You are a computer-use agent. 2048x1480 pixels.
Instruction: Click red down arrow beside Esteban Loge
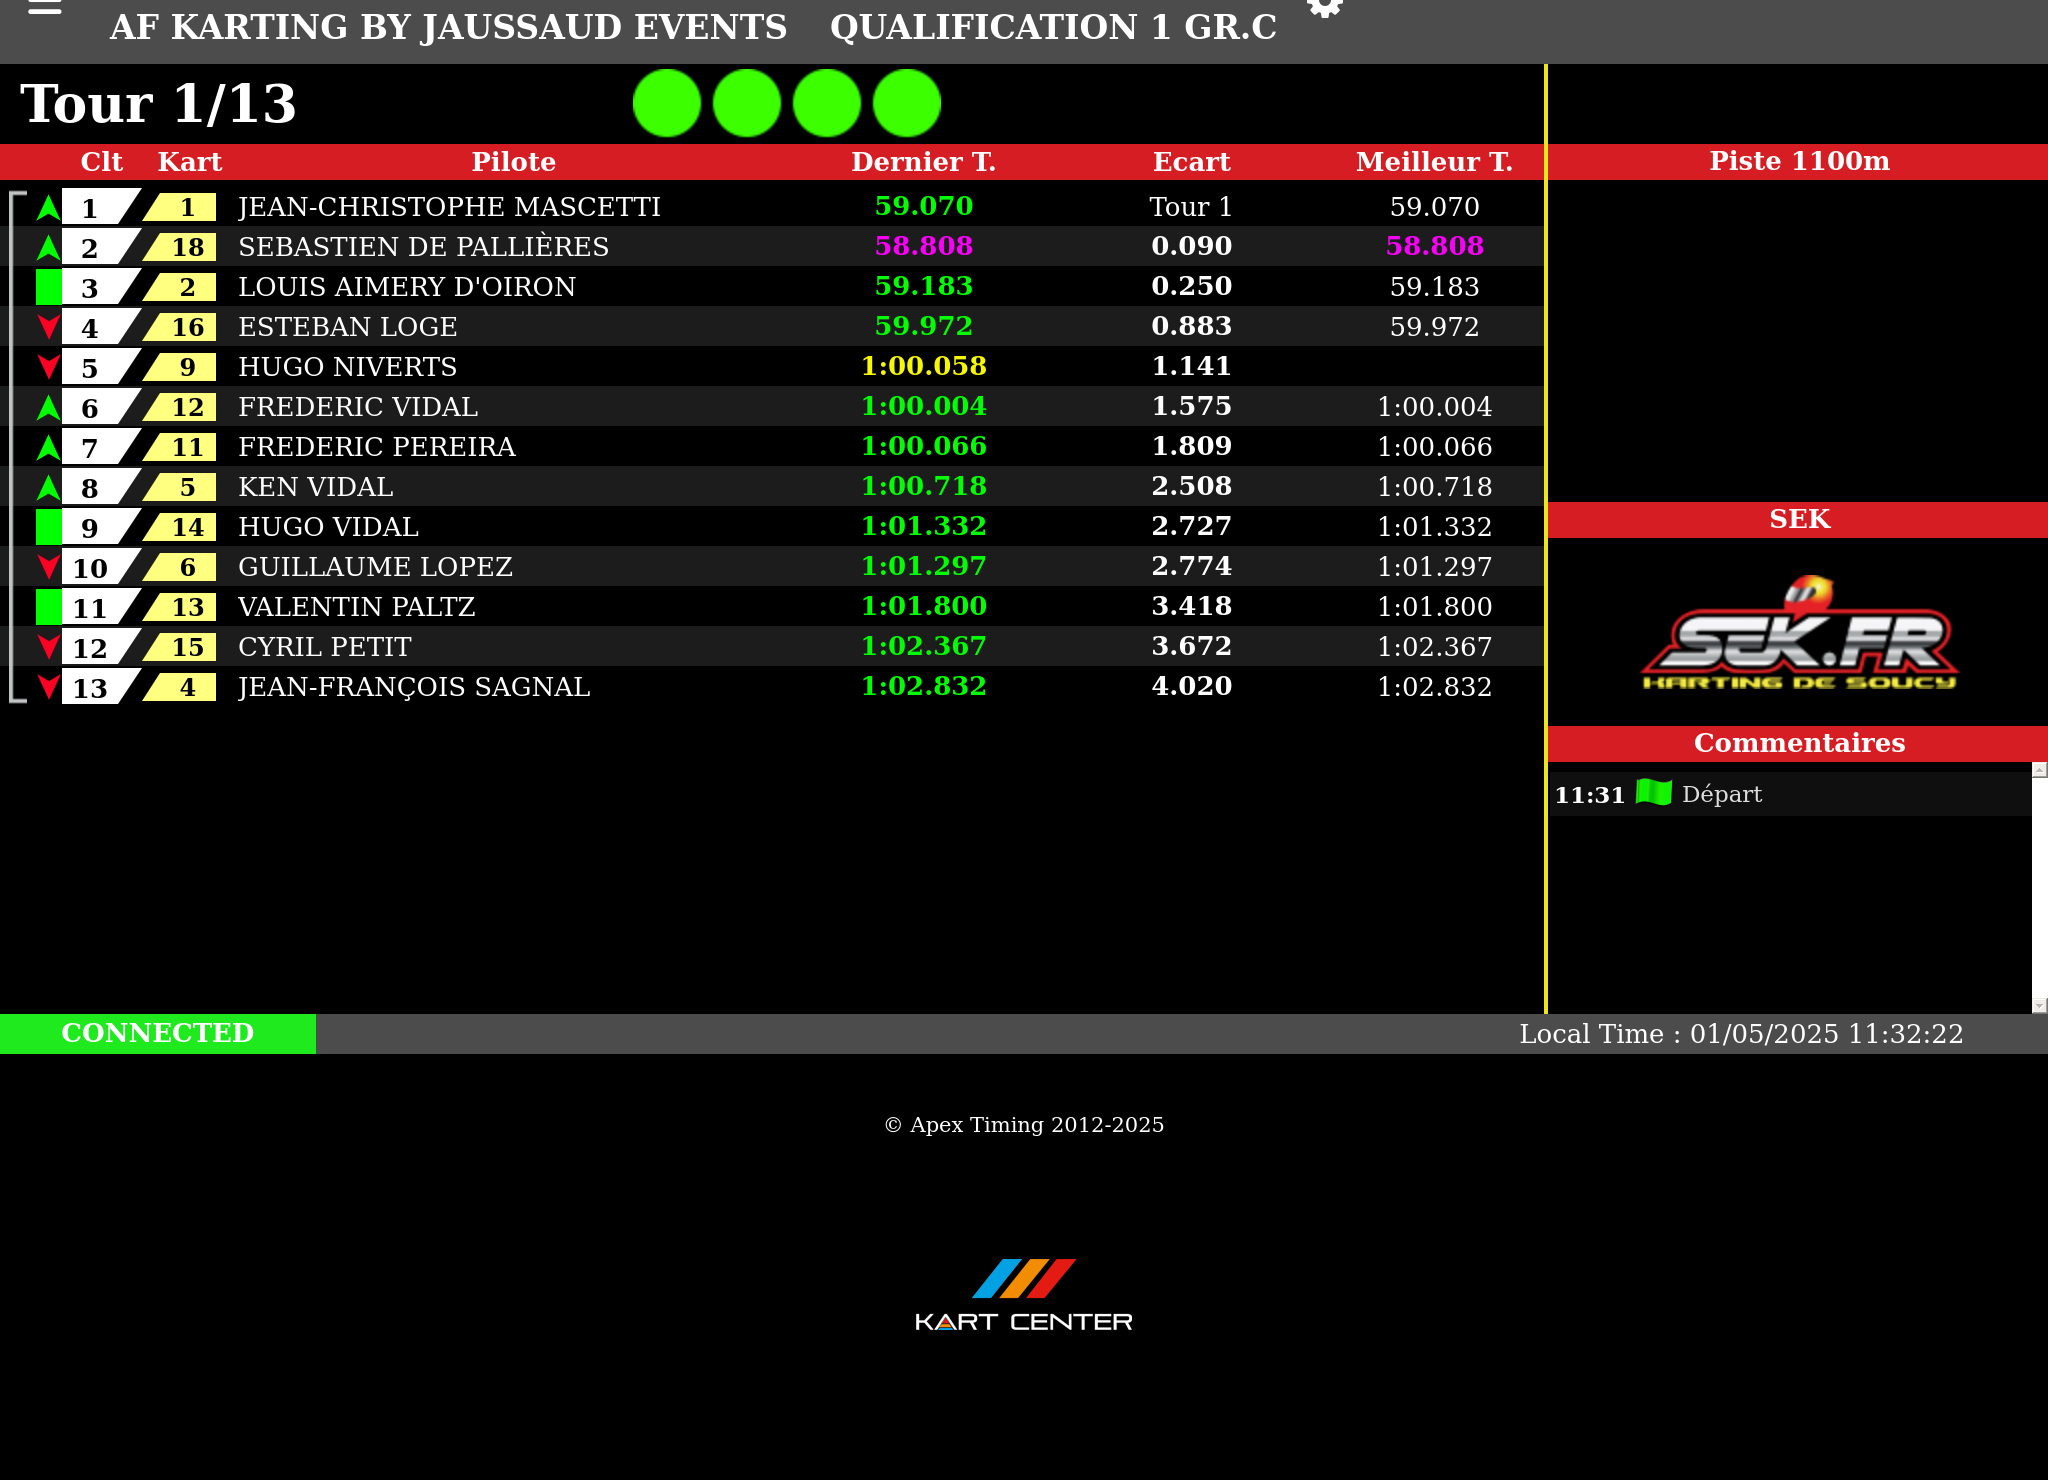tap(48, 327)
